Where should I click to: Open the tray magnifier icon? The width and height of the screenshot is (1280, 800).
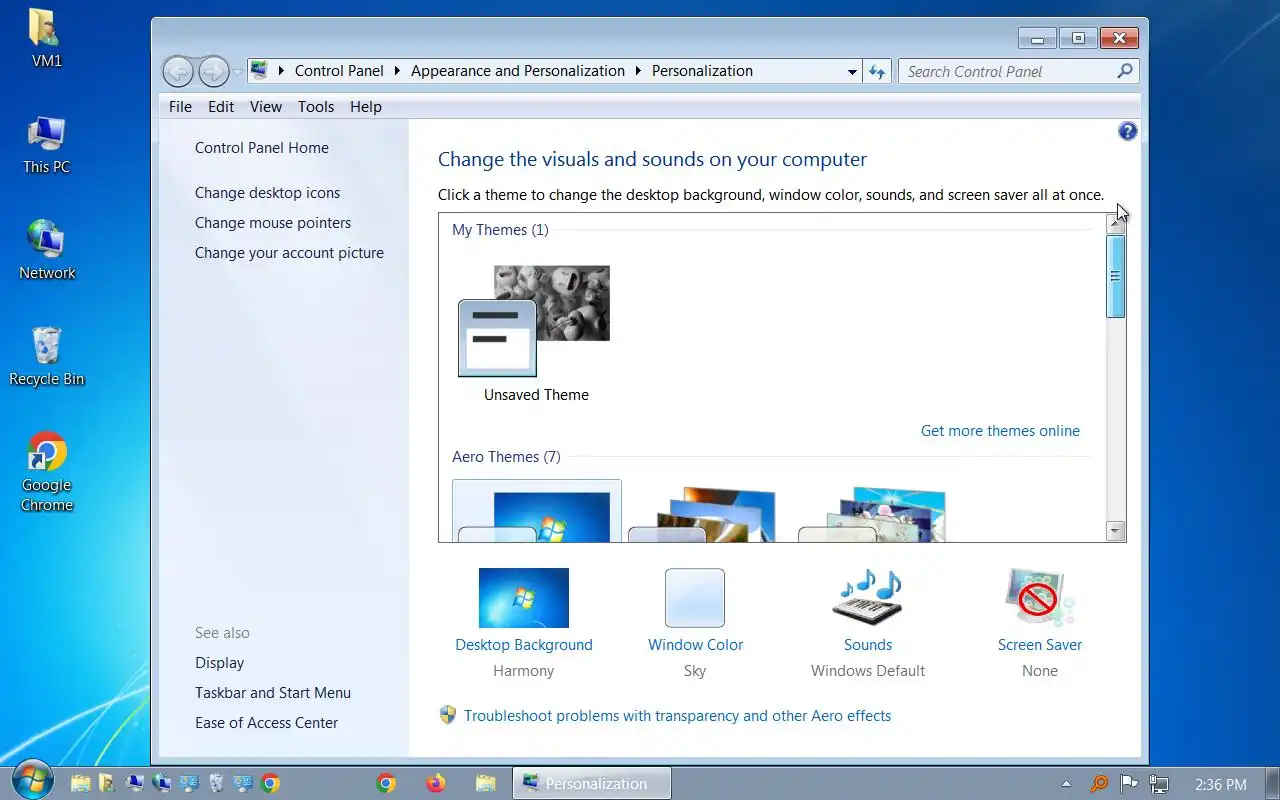(1098, 784)
